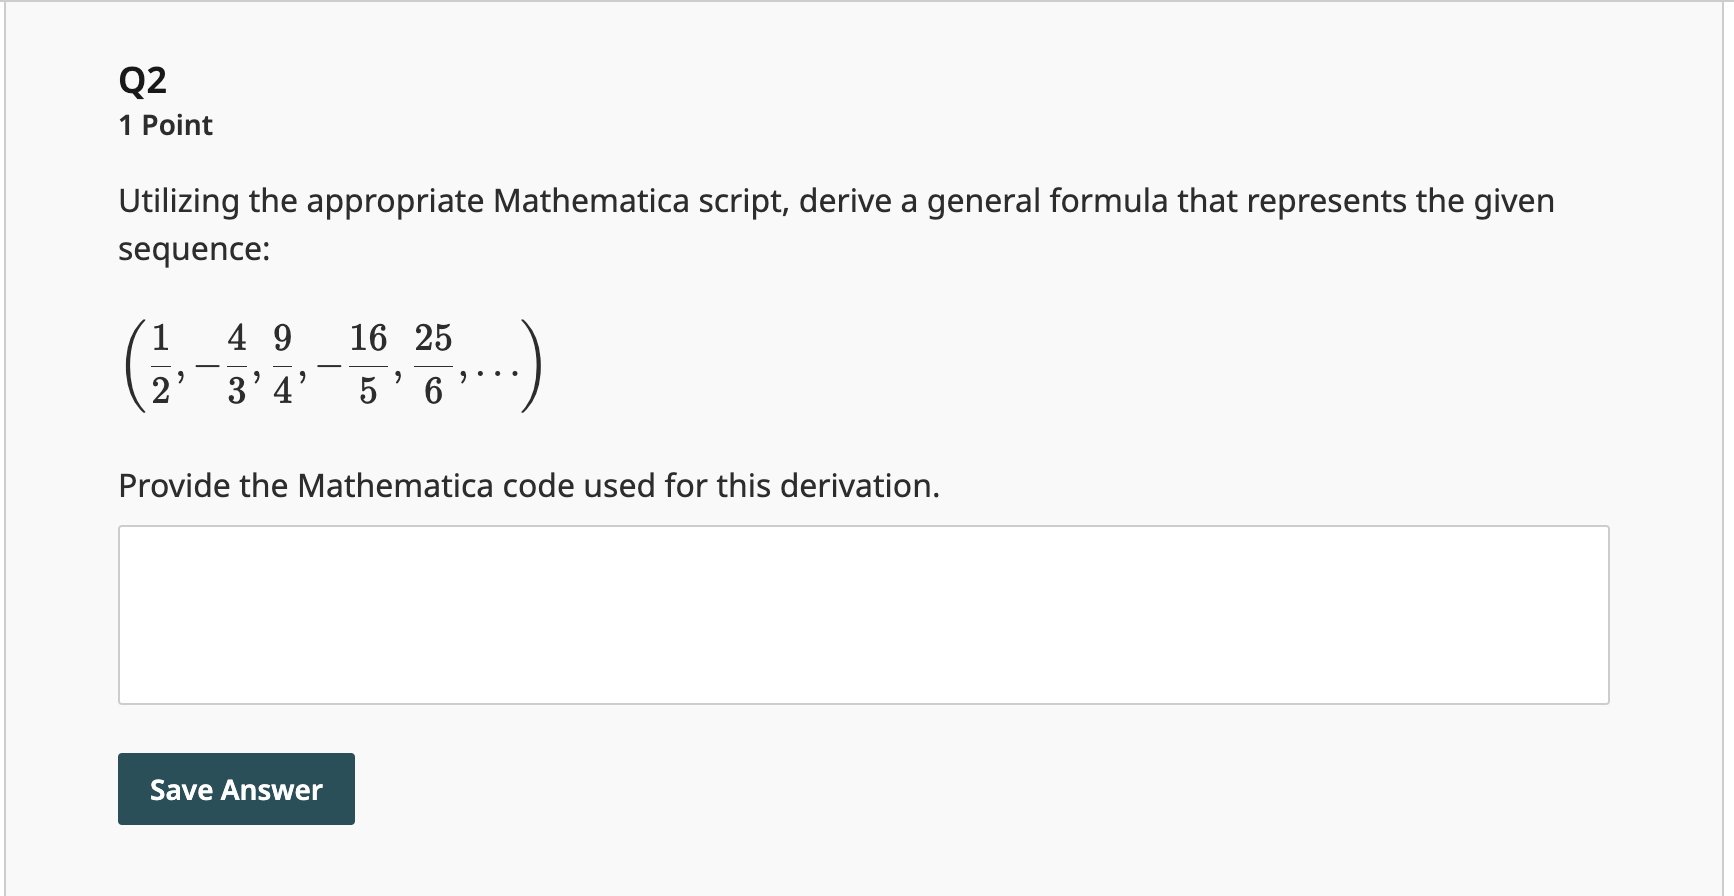Image resolution: width=1734 pixels, height=896 pixels.
Task: Click the sequence's closing parenthesis
Action: (532, 364)
